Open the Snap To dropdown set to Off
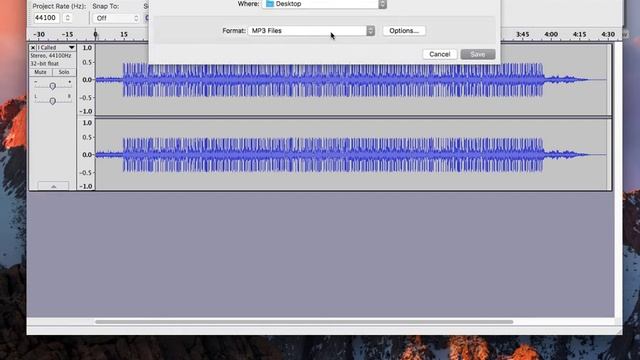Viewport: 640px width, 360px height. [116, 18]
